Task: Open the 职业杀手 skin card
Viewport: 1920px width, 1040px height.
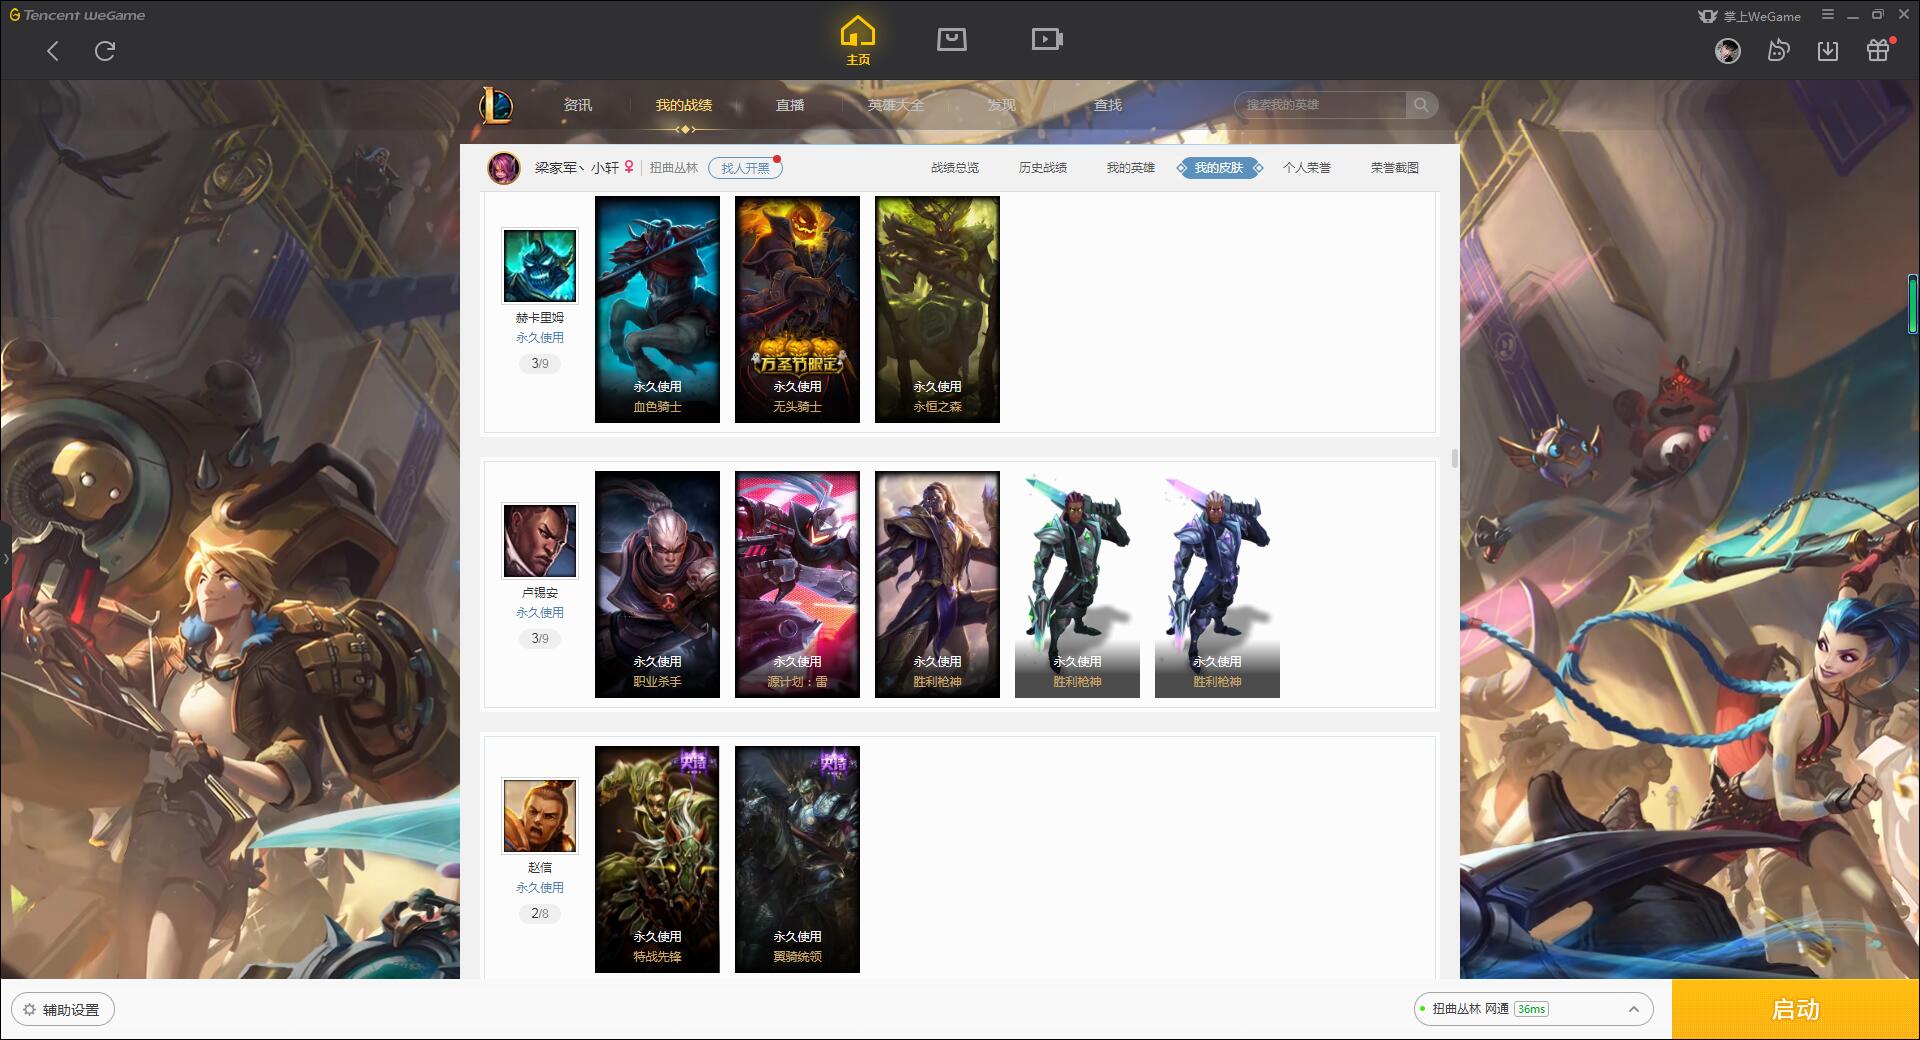Action: point(657,584)
